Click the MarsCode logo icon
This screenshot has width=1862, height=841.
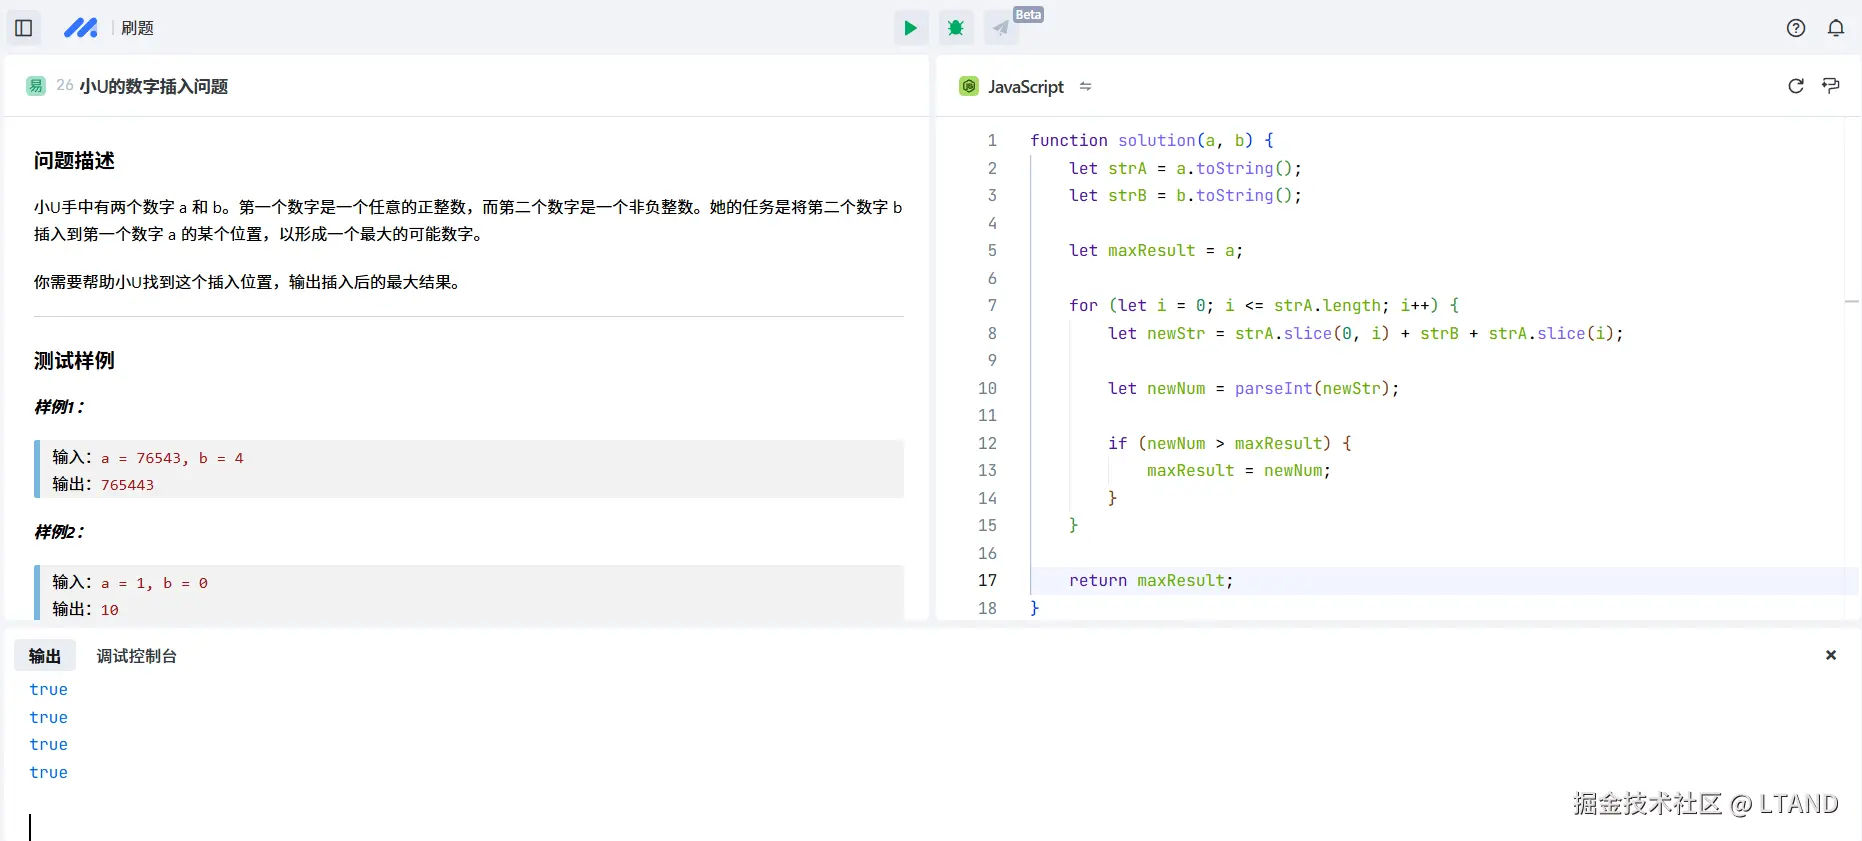(x=80, y=28)
